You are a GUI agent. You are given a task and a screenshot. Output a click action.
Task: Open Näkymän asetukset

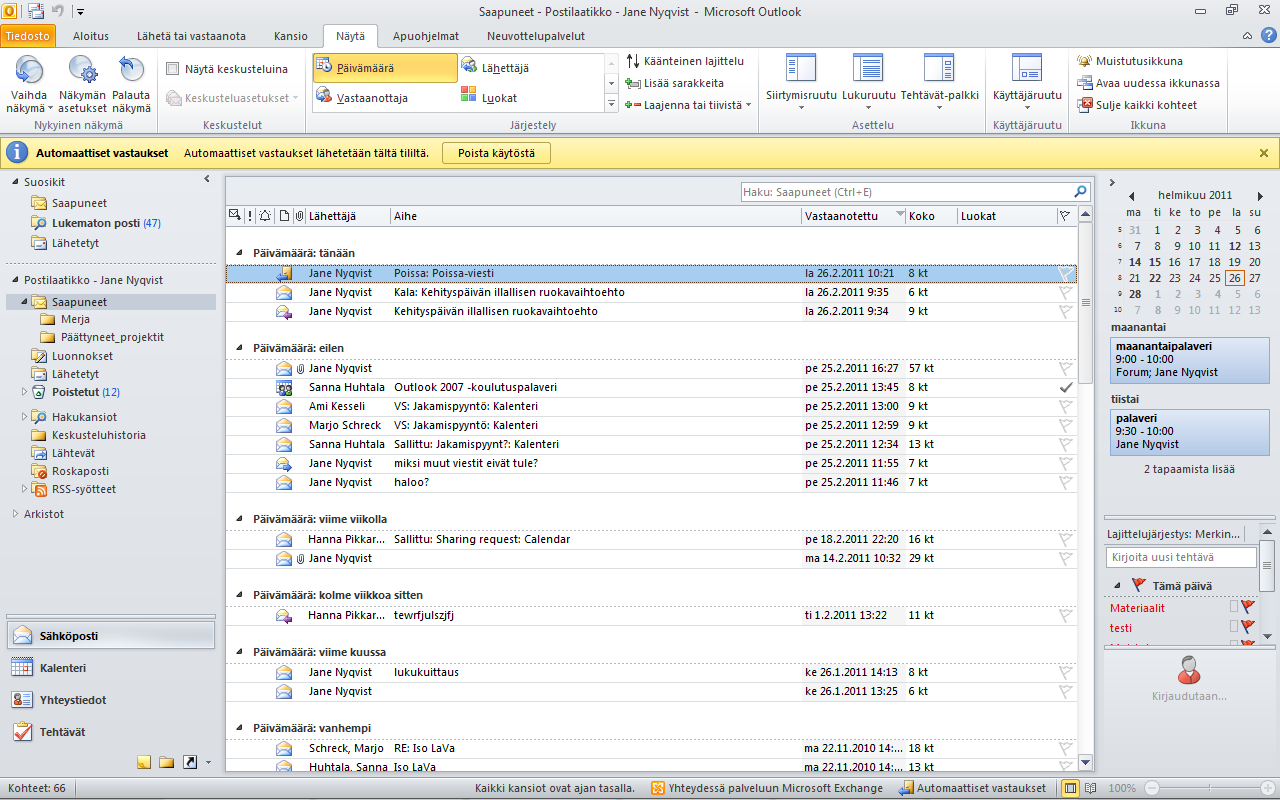(82, 84)
